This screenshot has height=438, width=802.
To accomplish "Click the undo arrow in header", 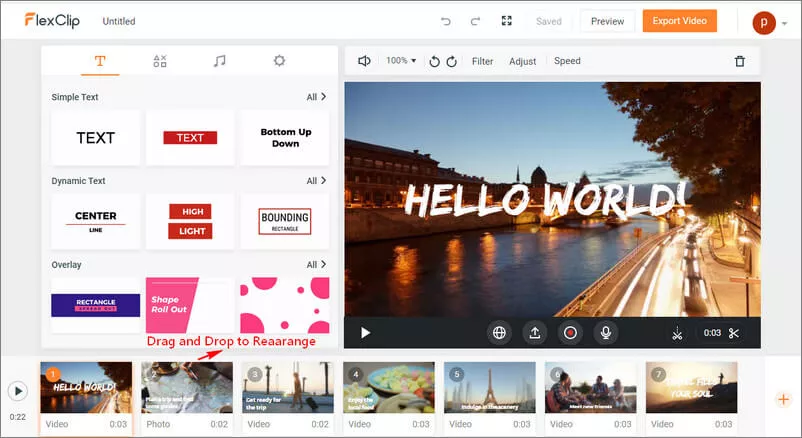I will [x=445, y=21].
